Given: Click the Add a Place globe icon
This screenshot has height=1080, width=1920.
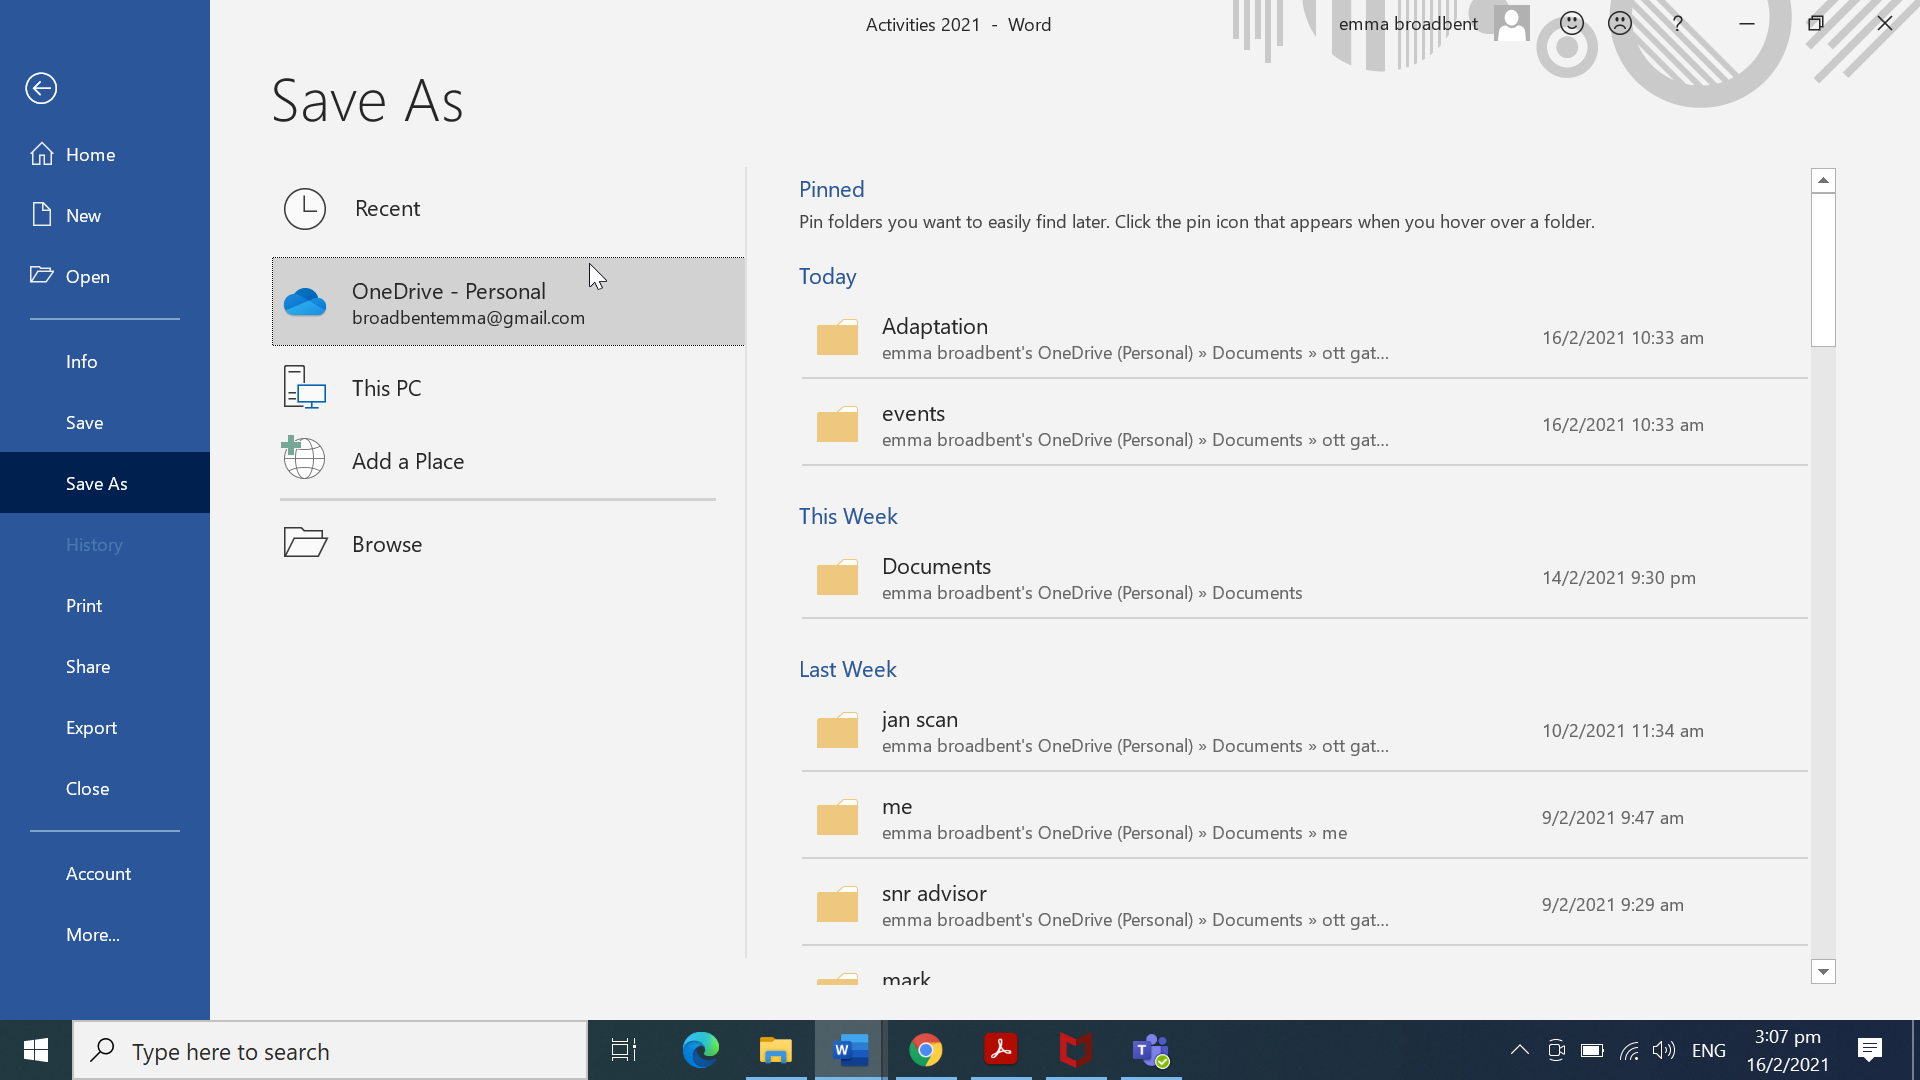Looking at the screenshot, I should tap(303, 458).
